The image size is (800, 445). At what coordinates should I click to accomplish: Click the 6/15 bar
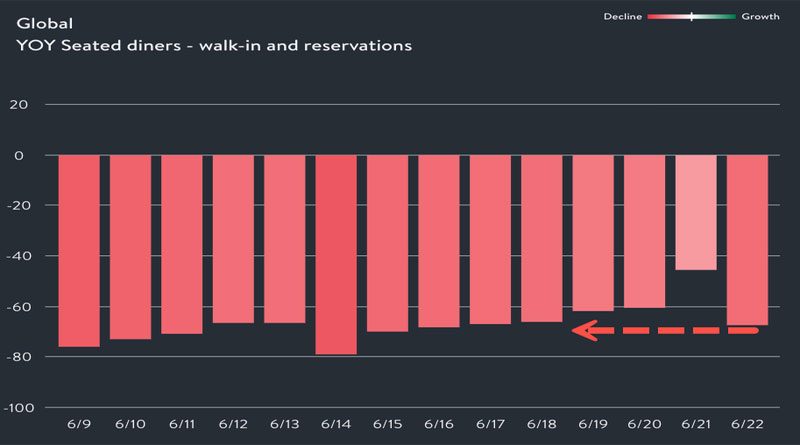pyautogui.click(x=387, y=243)
